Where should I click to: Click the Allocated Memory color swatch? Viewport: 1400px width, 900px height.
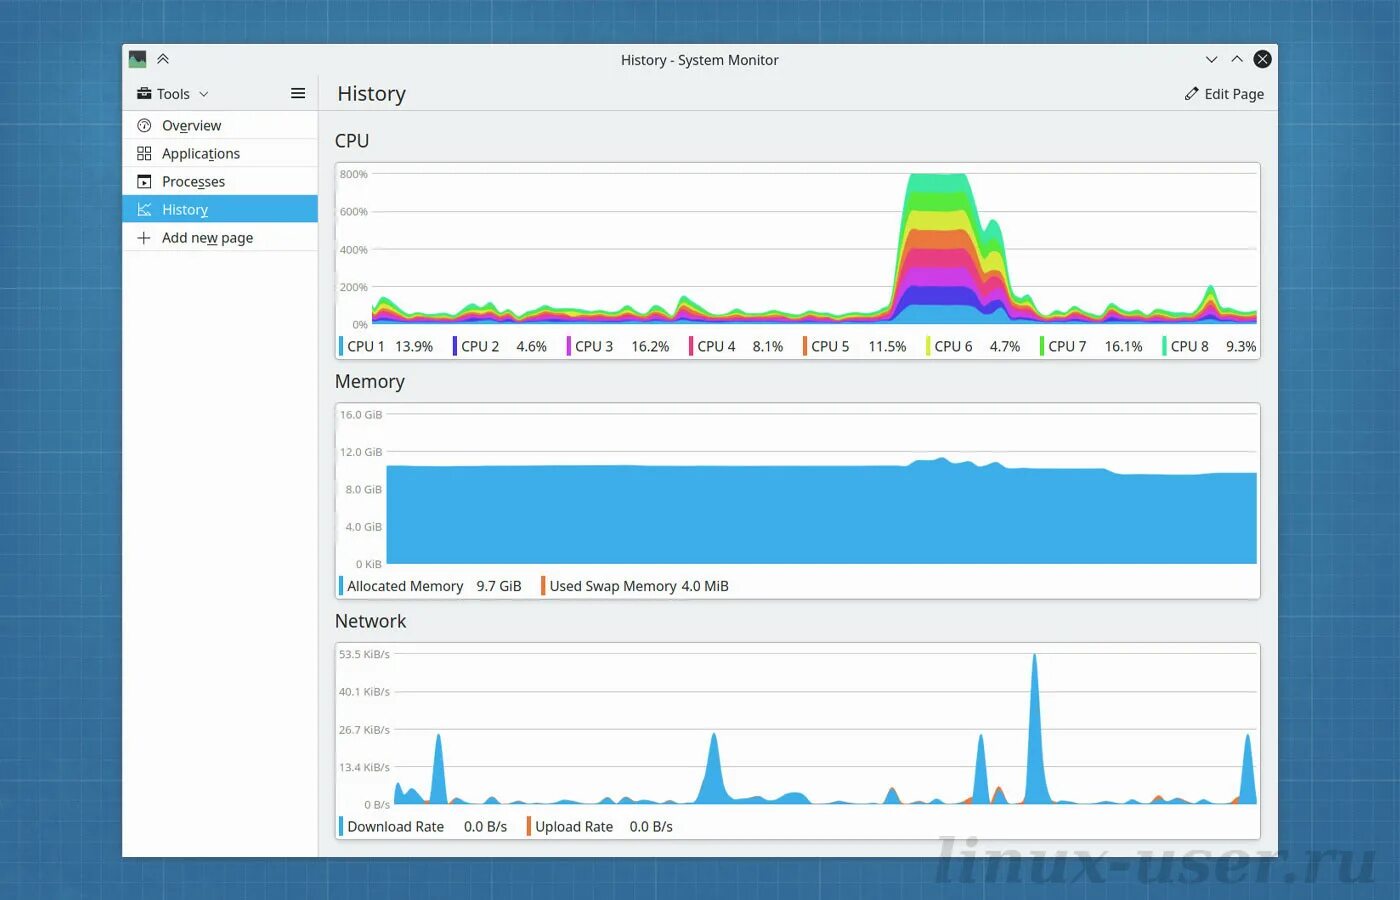pos(341,586)
